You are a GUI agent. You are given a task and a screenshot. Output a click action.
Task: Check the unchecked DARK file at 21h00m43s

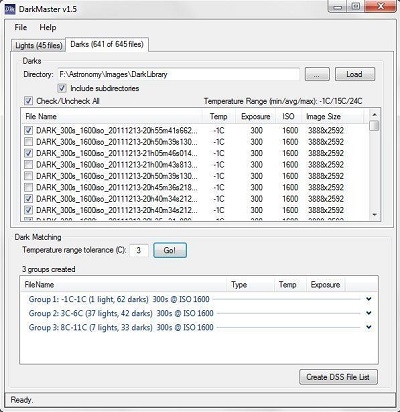(x=29, y=165)
